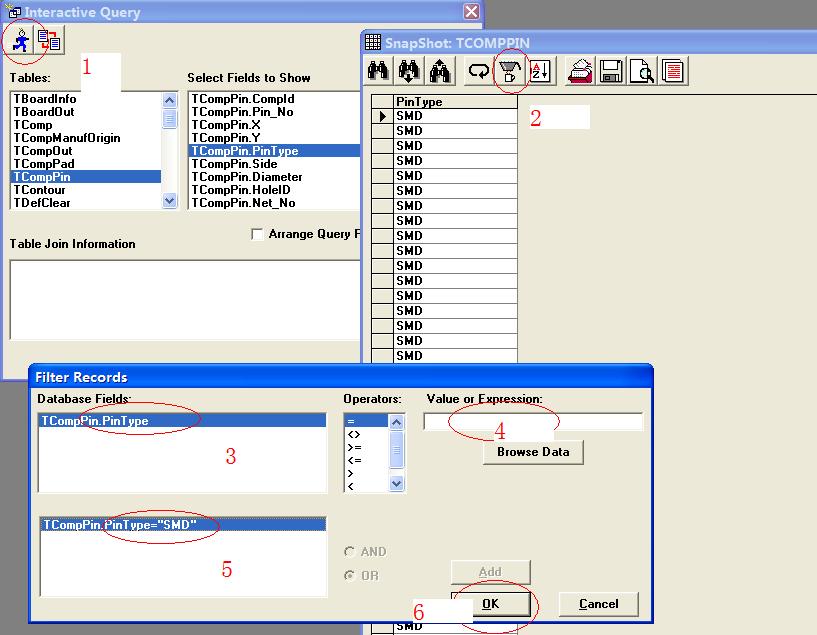Image resolution: width=817 pixels, height=635 pixels.
Task: Click Cancel in Filter Records dialog
Action: click(599, 604)
